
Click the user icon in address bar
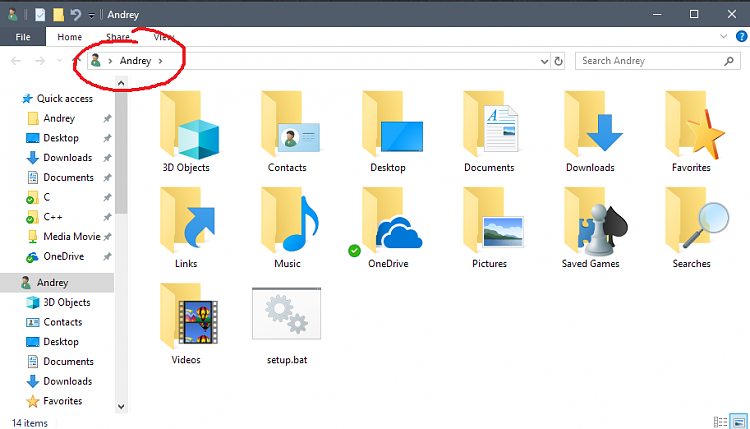(96, 61)
